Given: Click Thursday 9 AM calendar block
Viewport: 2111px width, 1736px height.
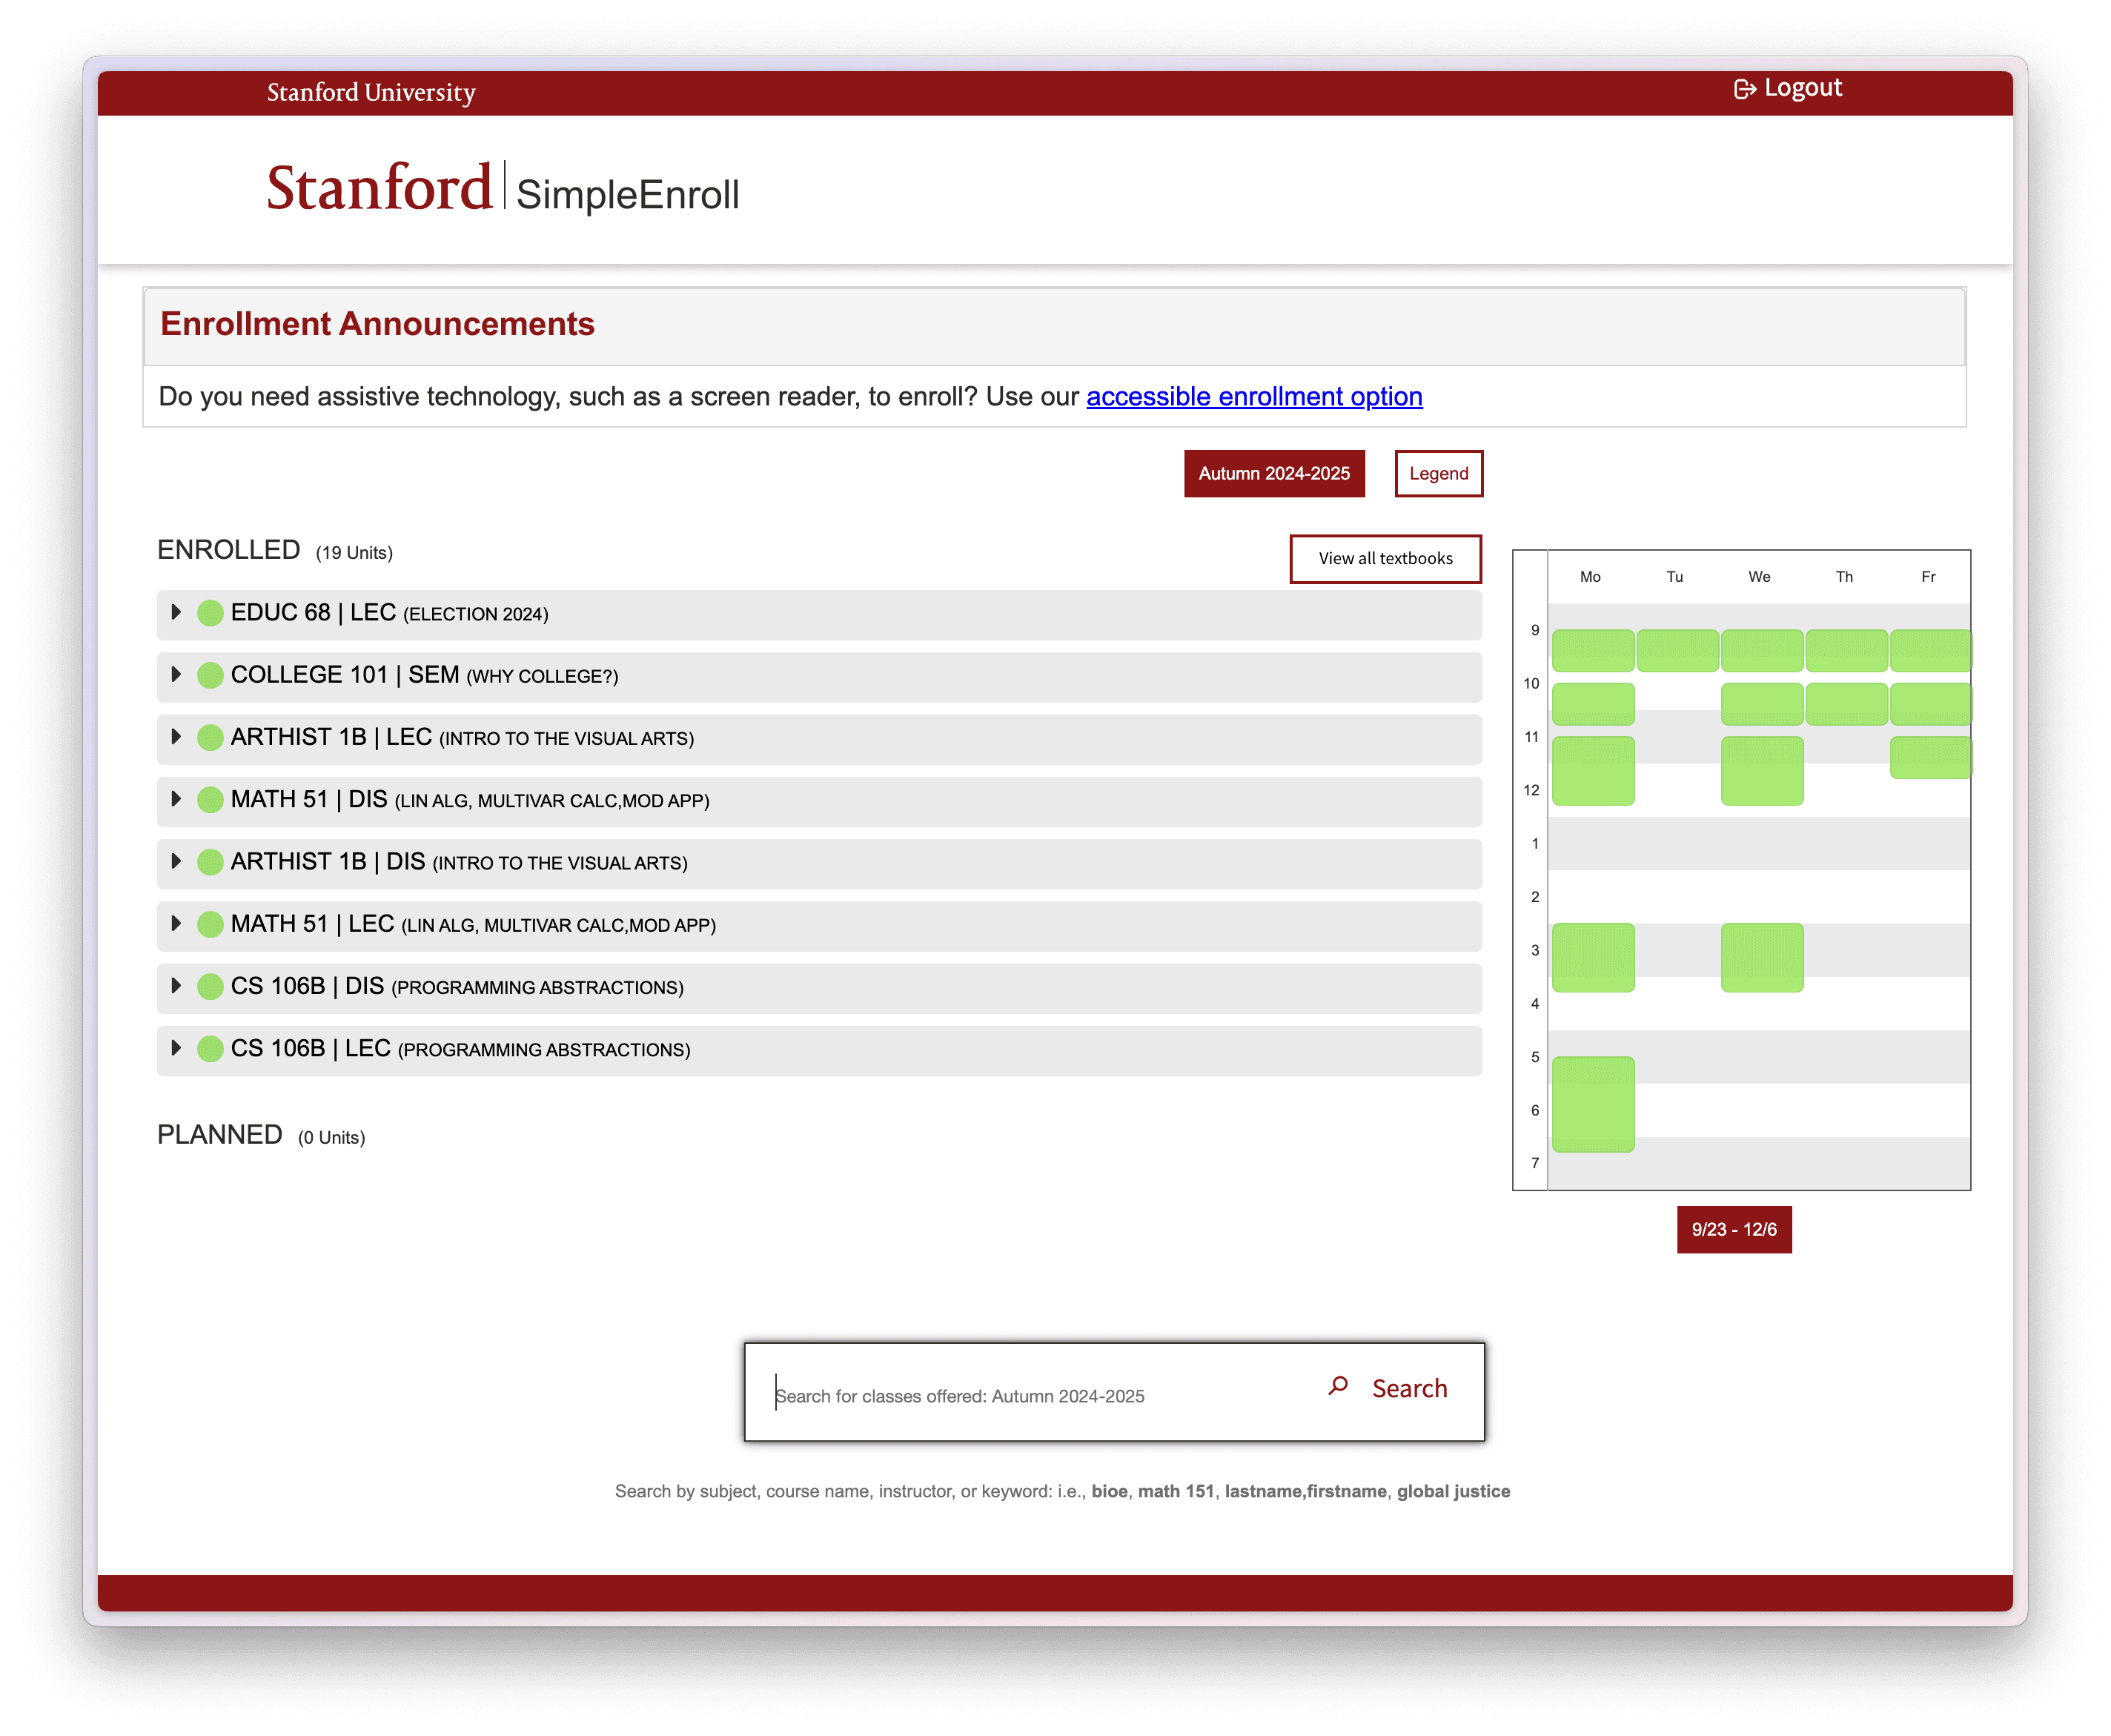Looking at the screenshot, I should click(1846, 650).
